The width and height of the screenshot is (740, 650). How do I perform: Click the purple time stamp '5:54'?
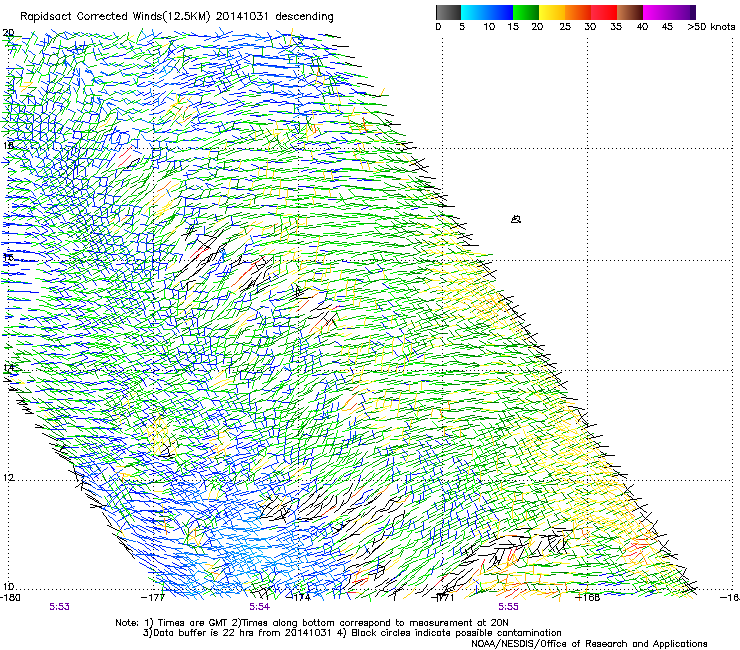(x=260, y=607)
